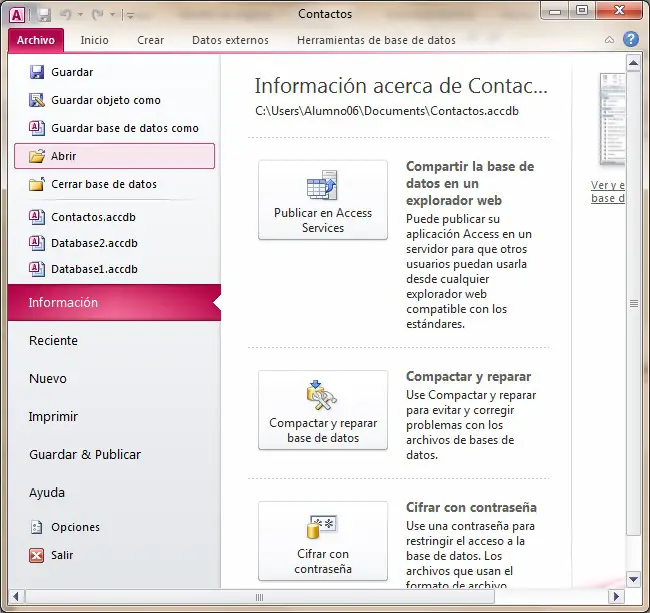Click the Undo arrow in quick access toolbar
The image size is (650, 613).
(x=66, y=15)
